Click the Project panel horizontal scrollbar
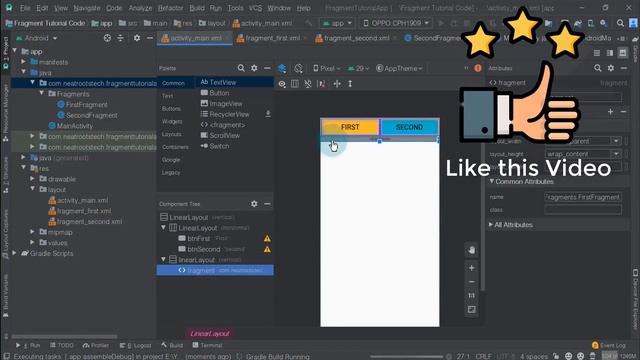The width and height of the screenshot is (640, 360). (64, 337)
